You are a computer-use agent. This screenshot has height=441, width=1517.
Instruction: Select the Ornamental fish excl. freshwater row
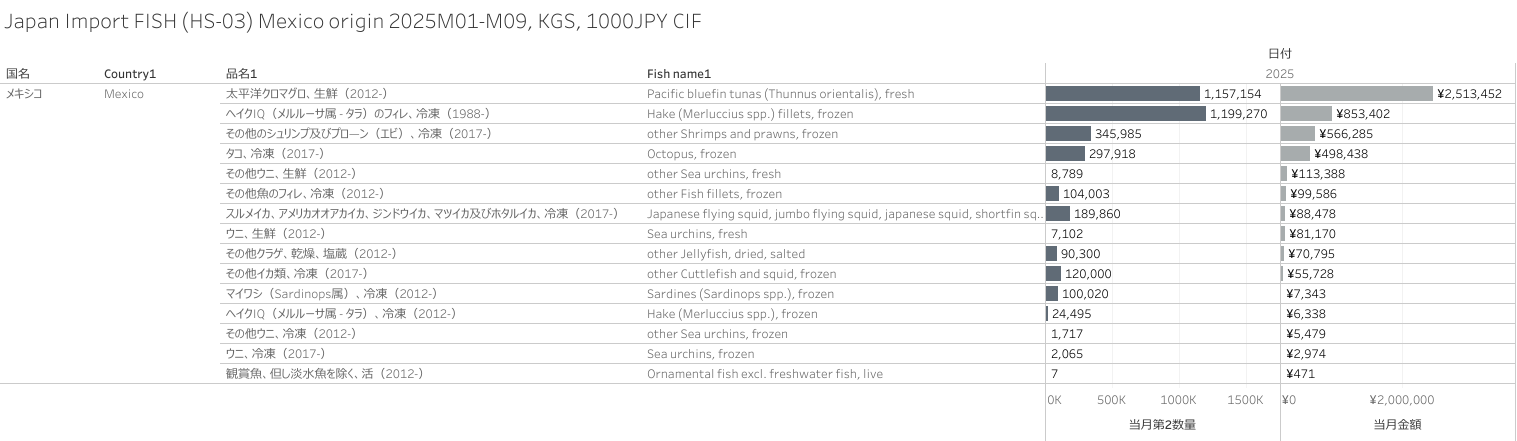(x=764, y=374)
